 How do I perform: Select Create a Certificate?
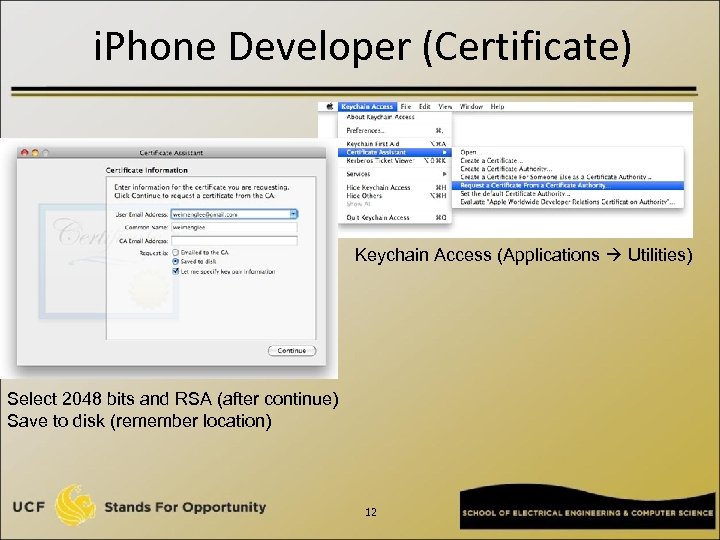(568, 161)
